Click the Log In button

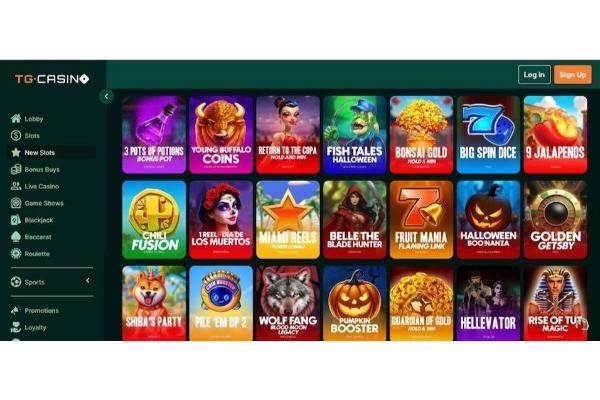point(534,75)
